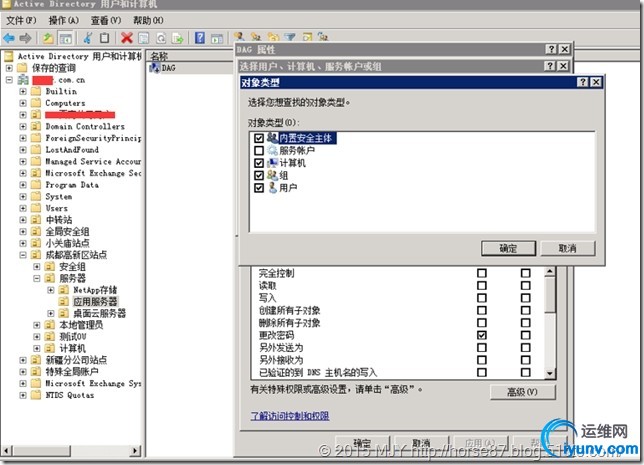Click help button on 选择用户、计算机 title bar

(x=550, y=66)
